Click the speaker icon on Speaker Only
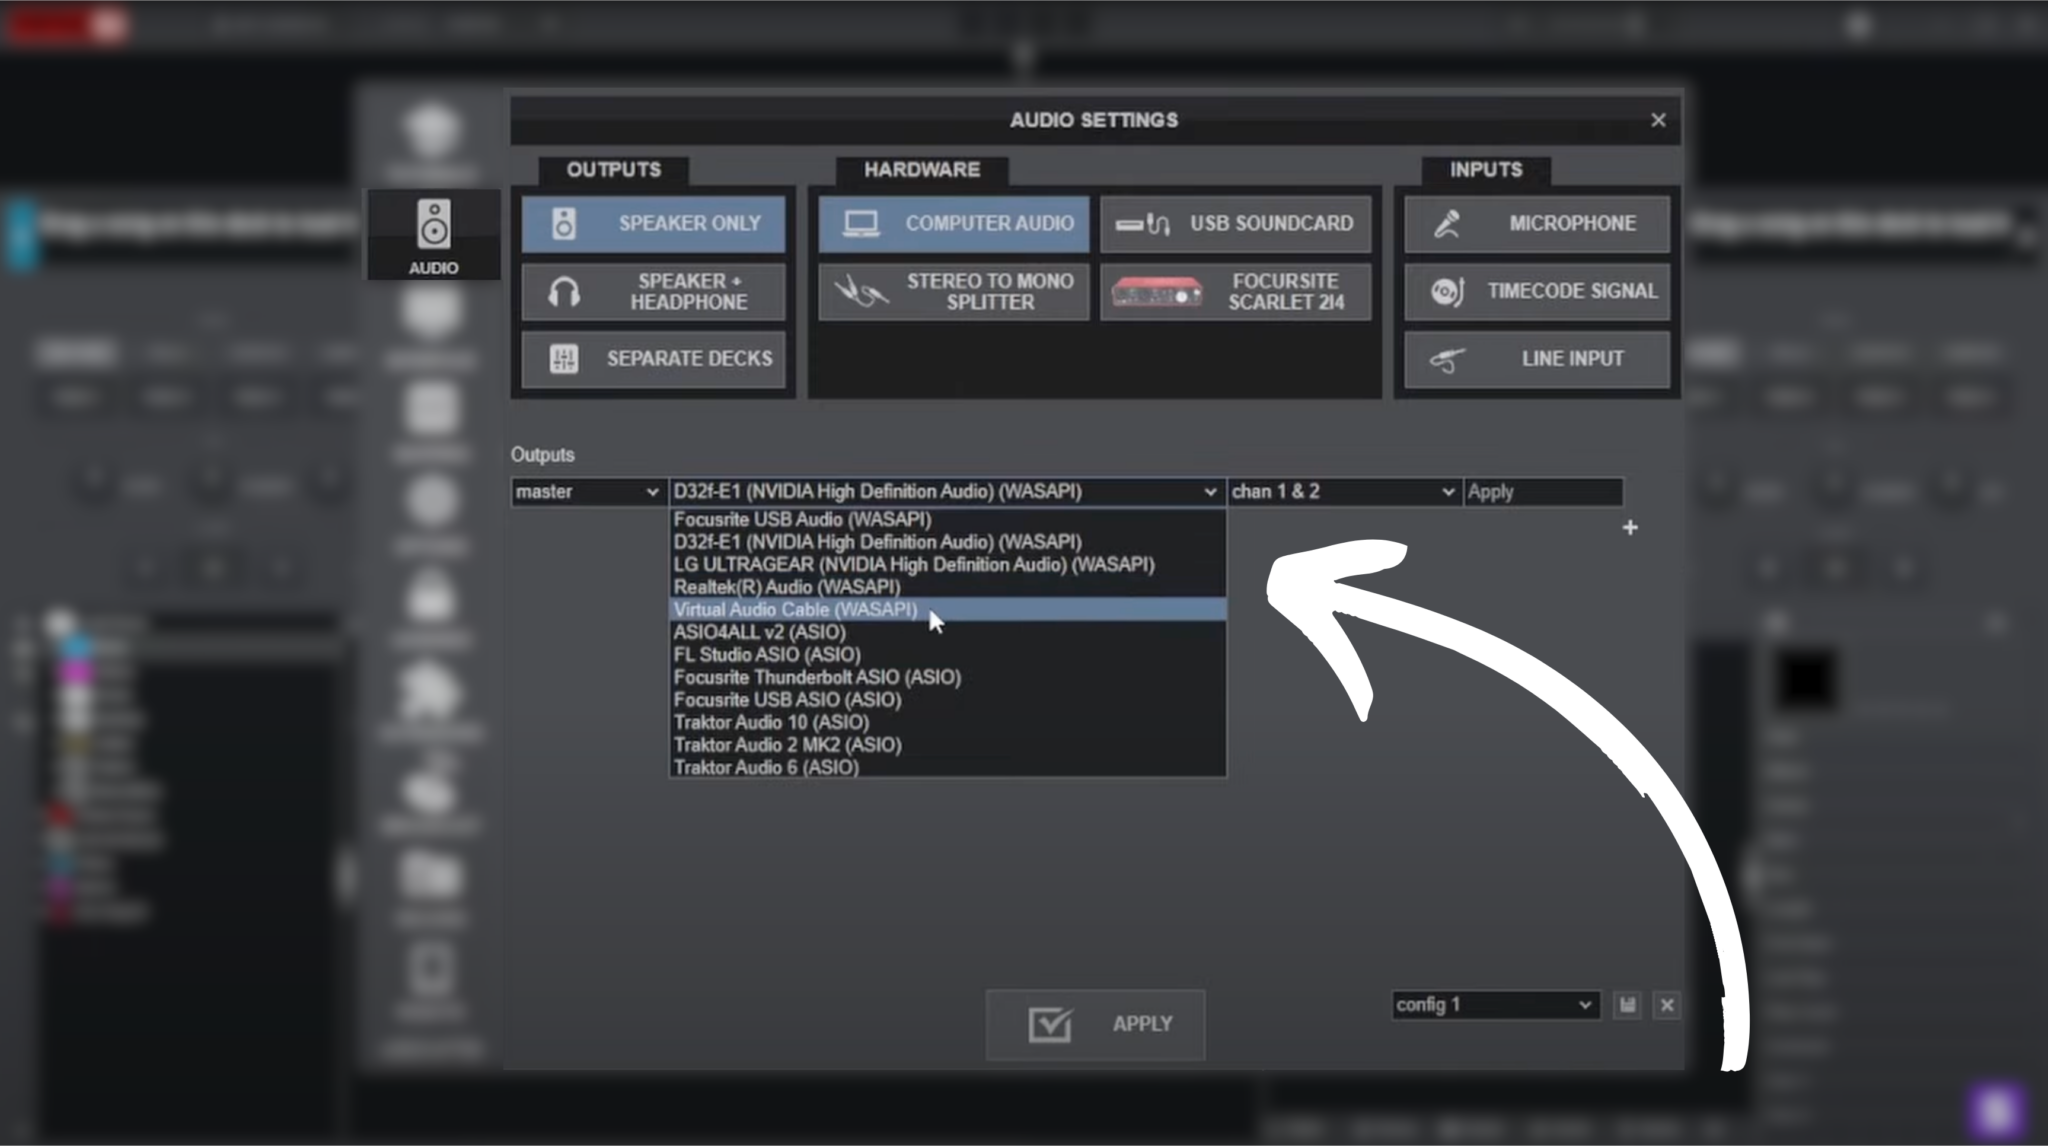 [566, 223]
